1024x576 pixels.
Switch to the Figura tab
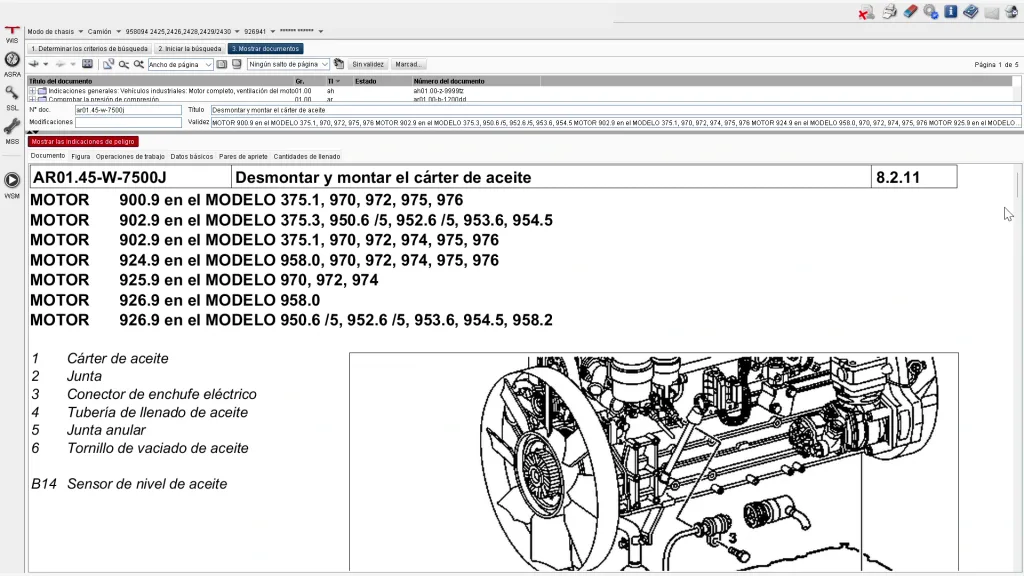(x=81, y=157)
